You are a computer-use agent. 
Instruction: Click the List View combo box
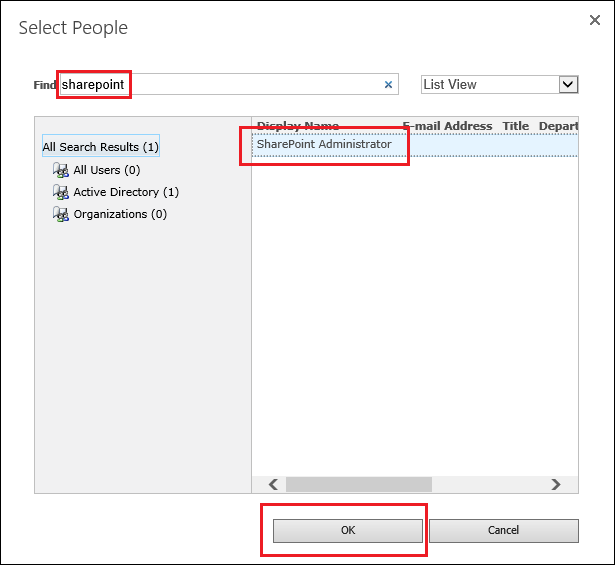500,84
